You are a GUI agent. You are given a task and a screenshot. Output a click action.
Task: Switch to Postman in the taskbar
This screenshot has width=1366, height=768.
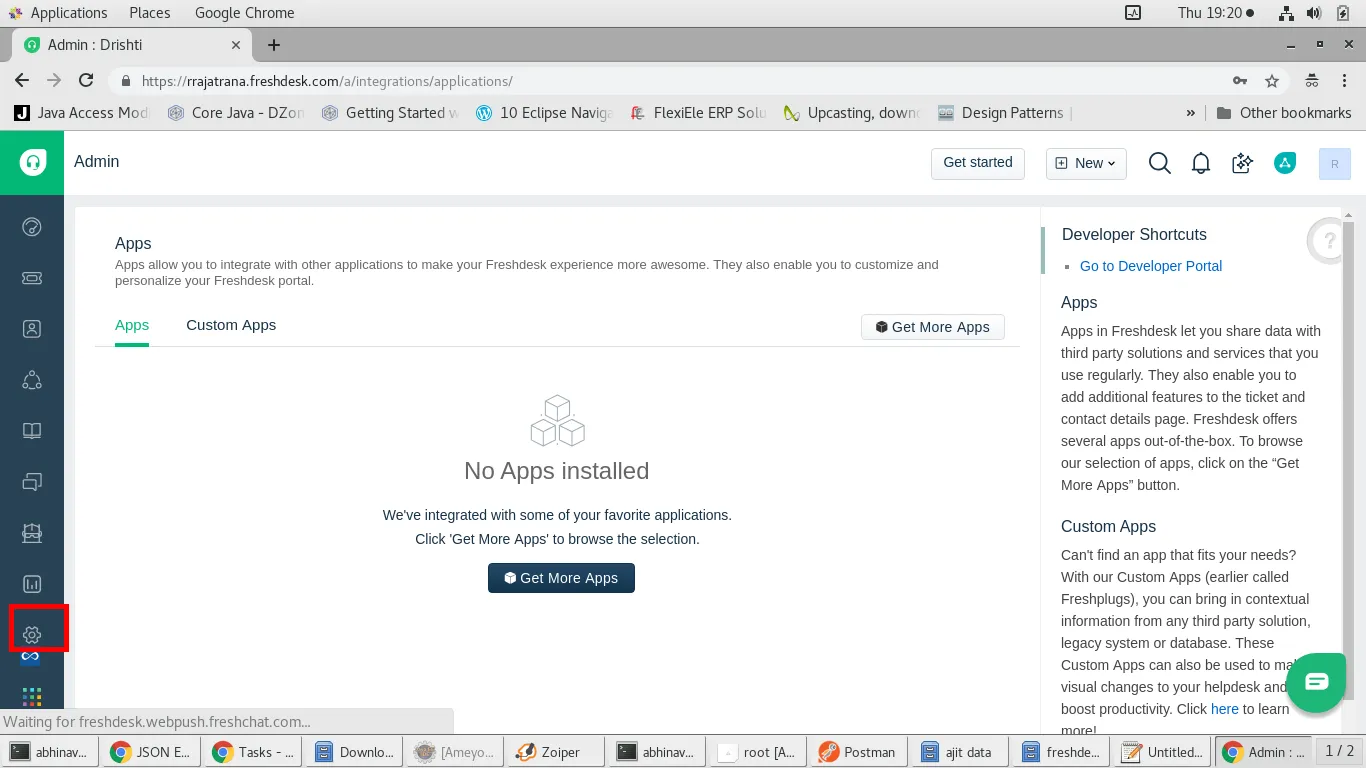tap(857, 752)
